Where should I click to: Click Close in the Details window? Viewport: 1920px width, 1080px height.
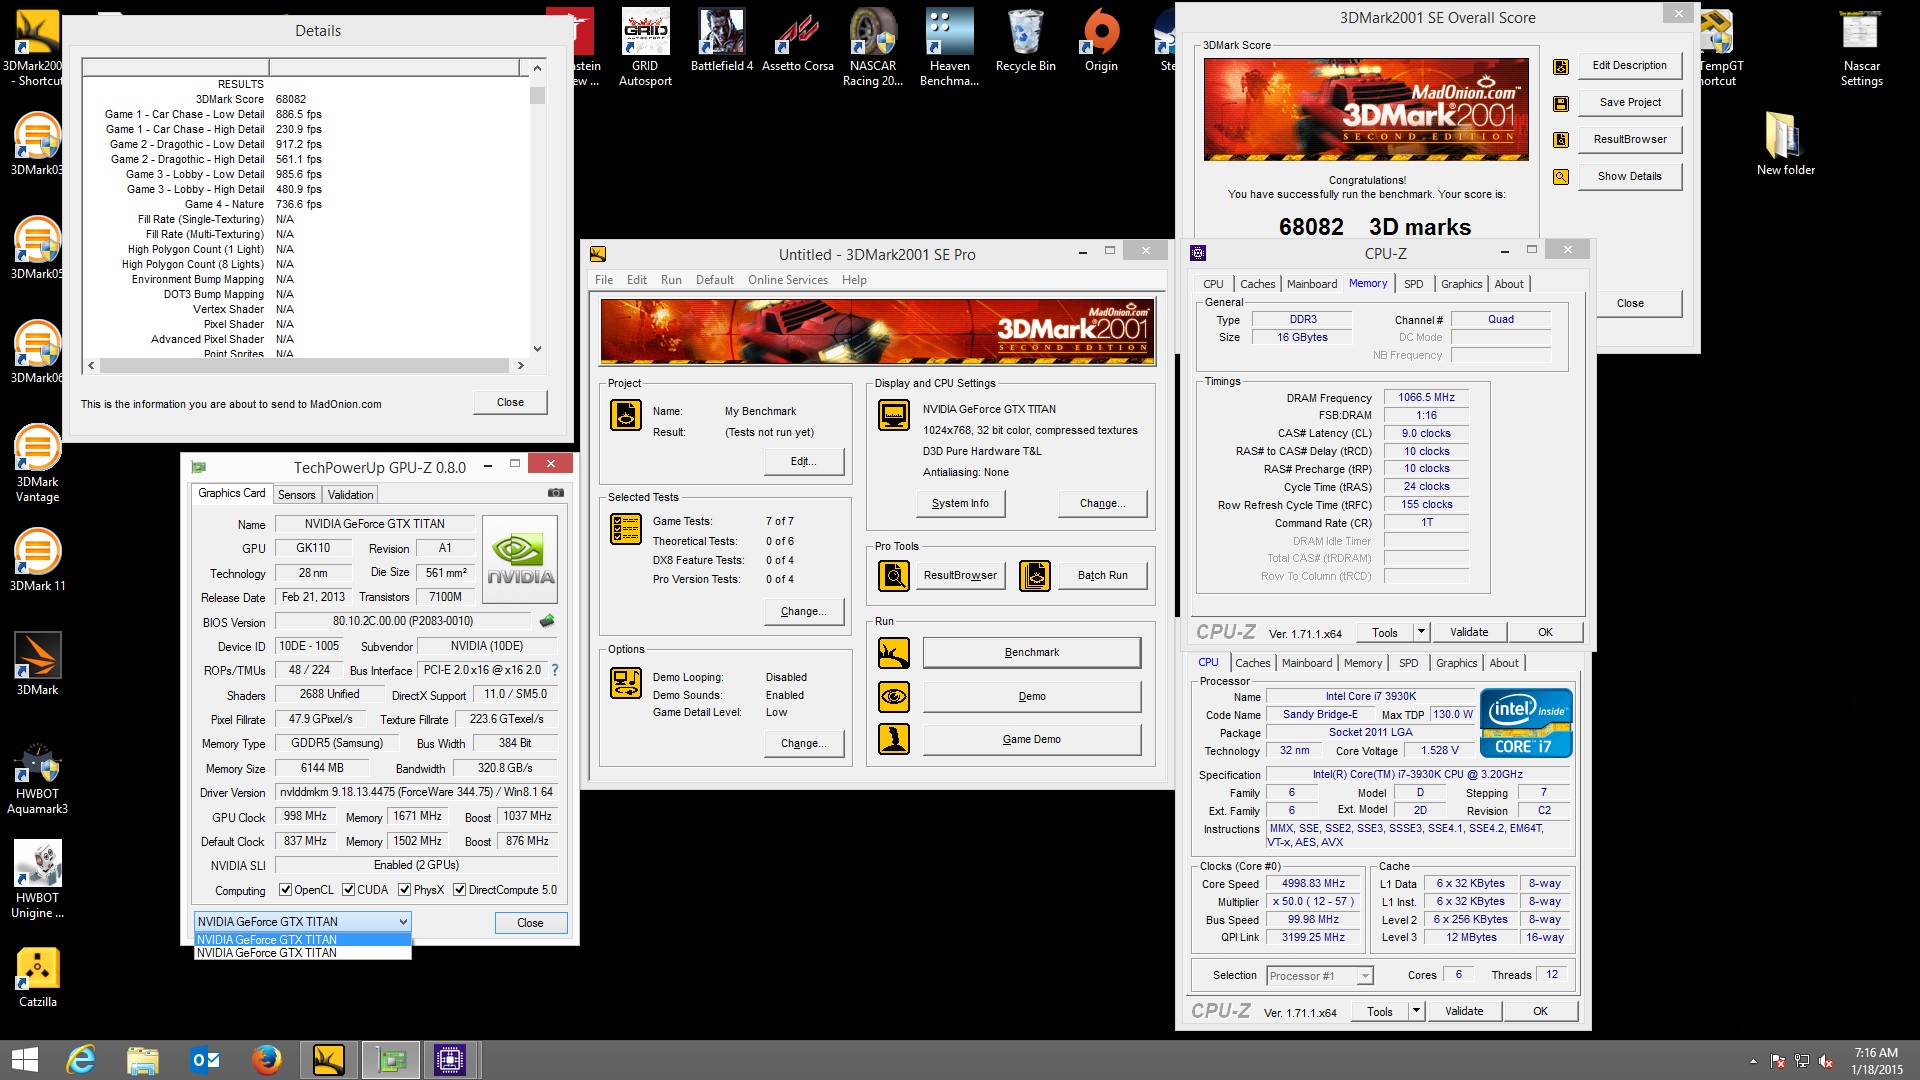[510, 402]
